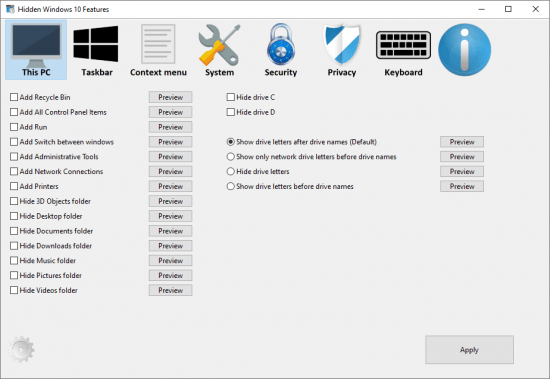Select Show only network drive letters option

[230, 157]
